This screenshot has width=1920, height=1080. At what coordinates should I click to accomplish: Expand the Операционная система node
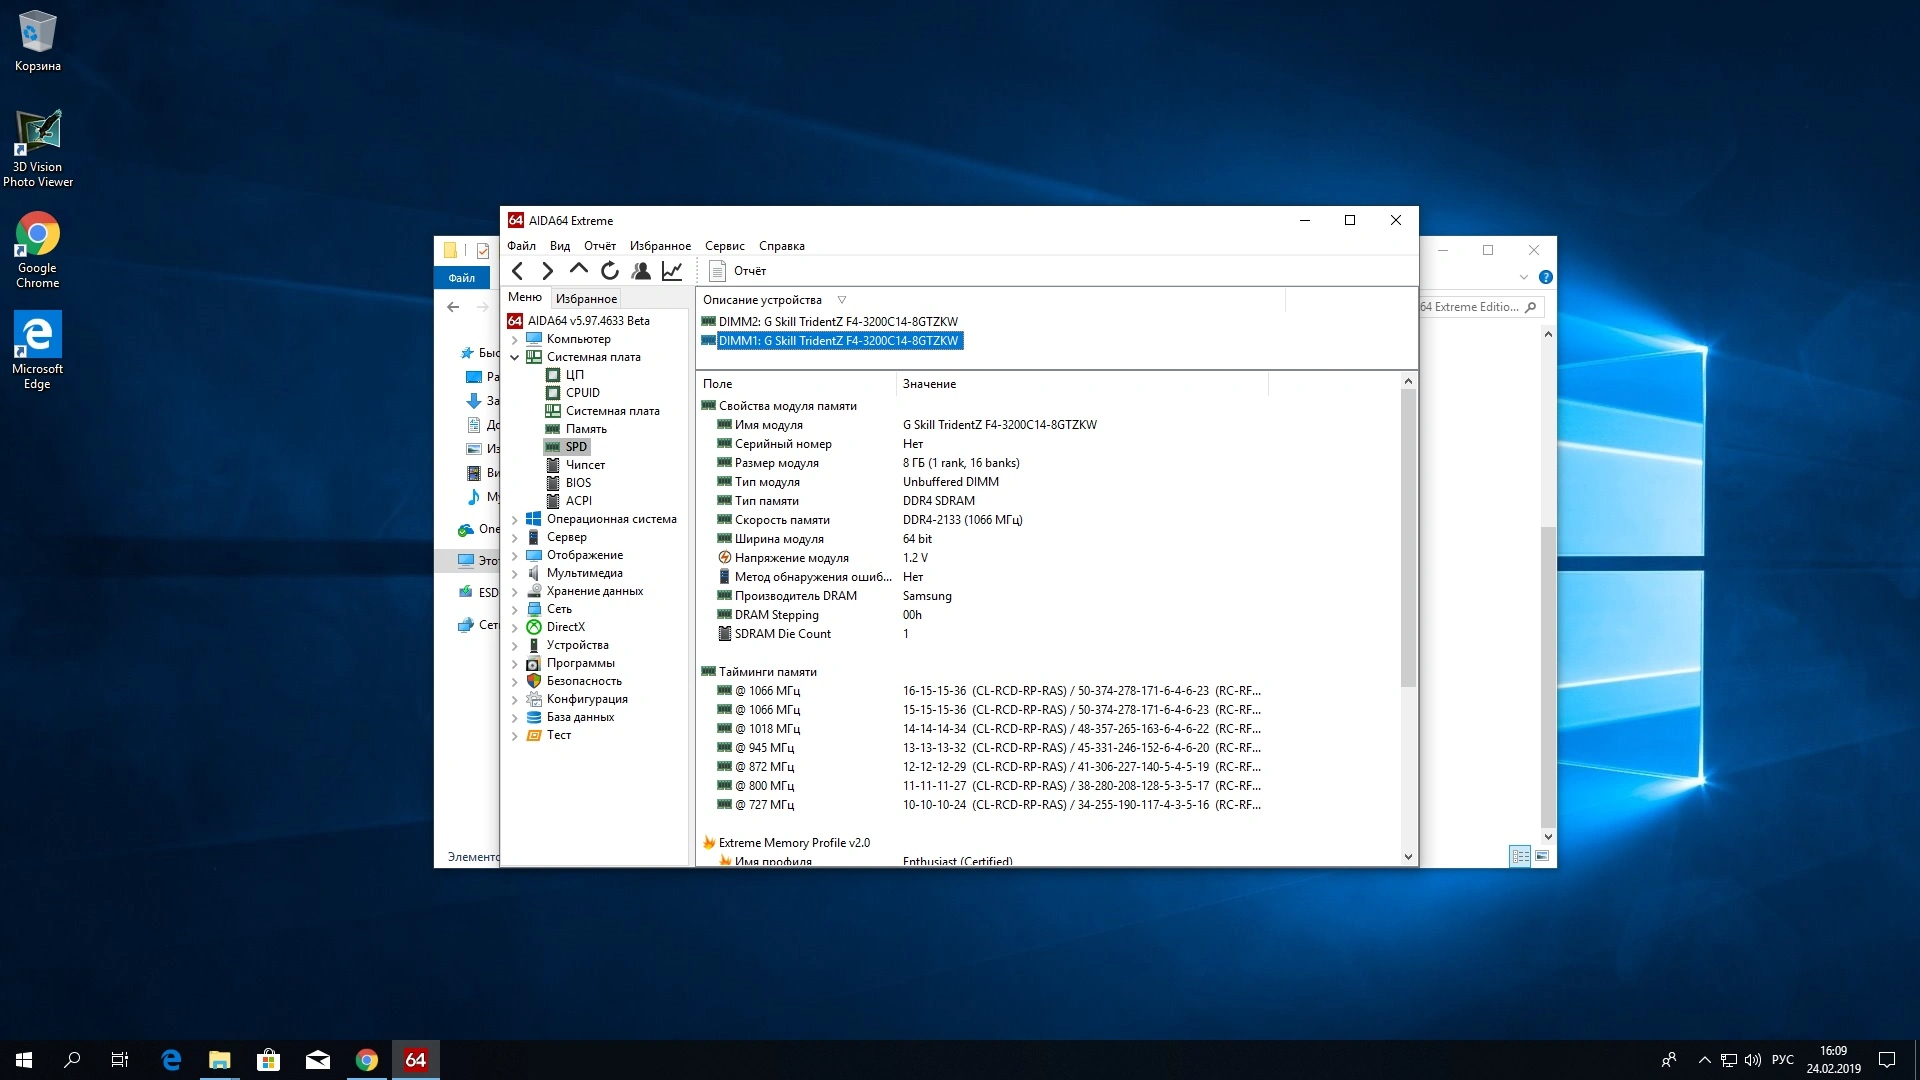point(515,520)
